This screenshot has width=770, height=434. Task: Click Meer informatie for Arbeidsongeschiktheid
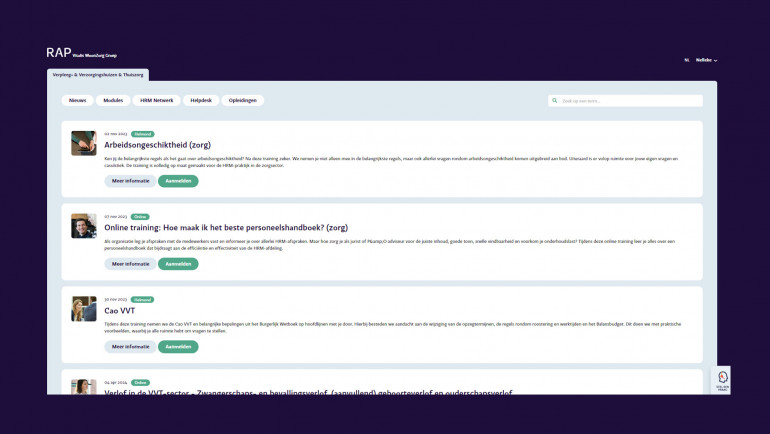point(130,181)
